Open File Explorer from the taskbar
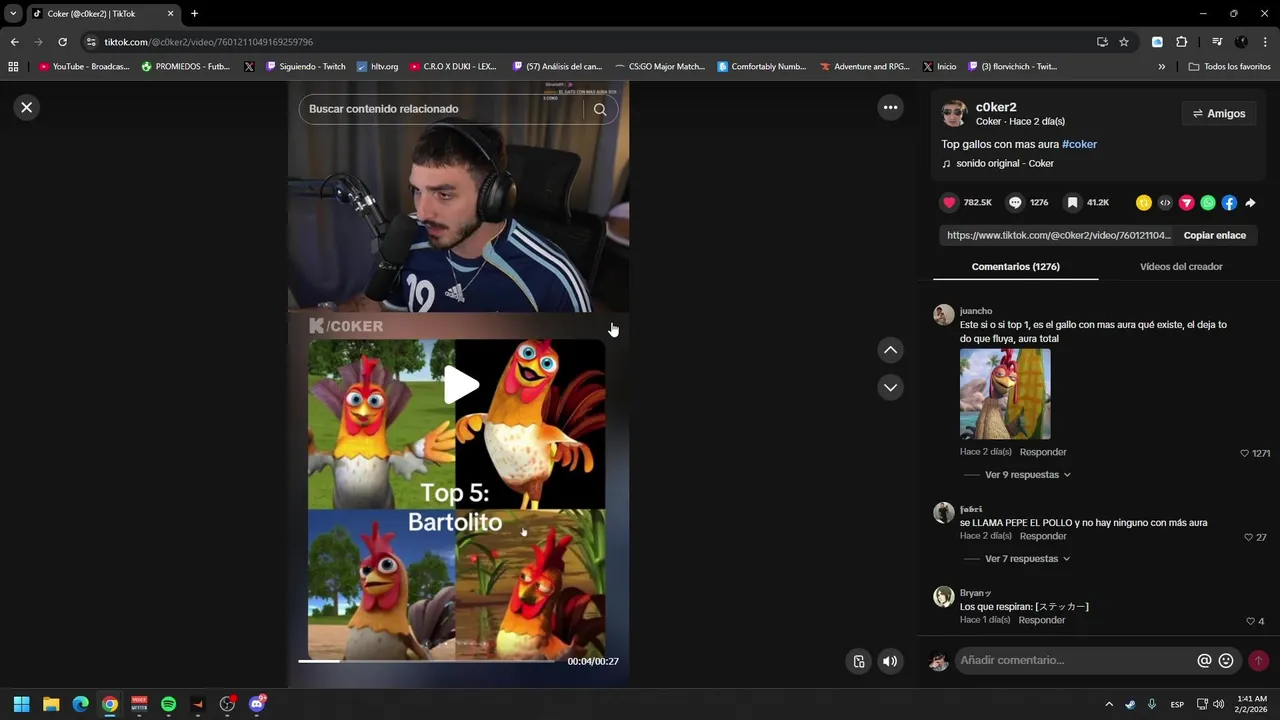The height and width of the screenshot is (720, 1280). click(x=51, y=704)
